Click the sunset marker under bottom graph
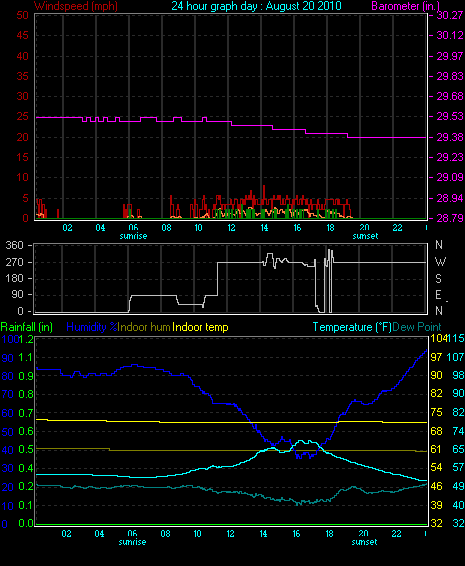Screen dimensions: 465x566 [364, 542]
